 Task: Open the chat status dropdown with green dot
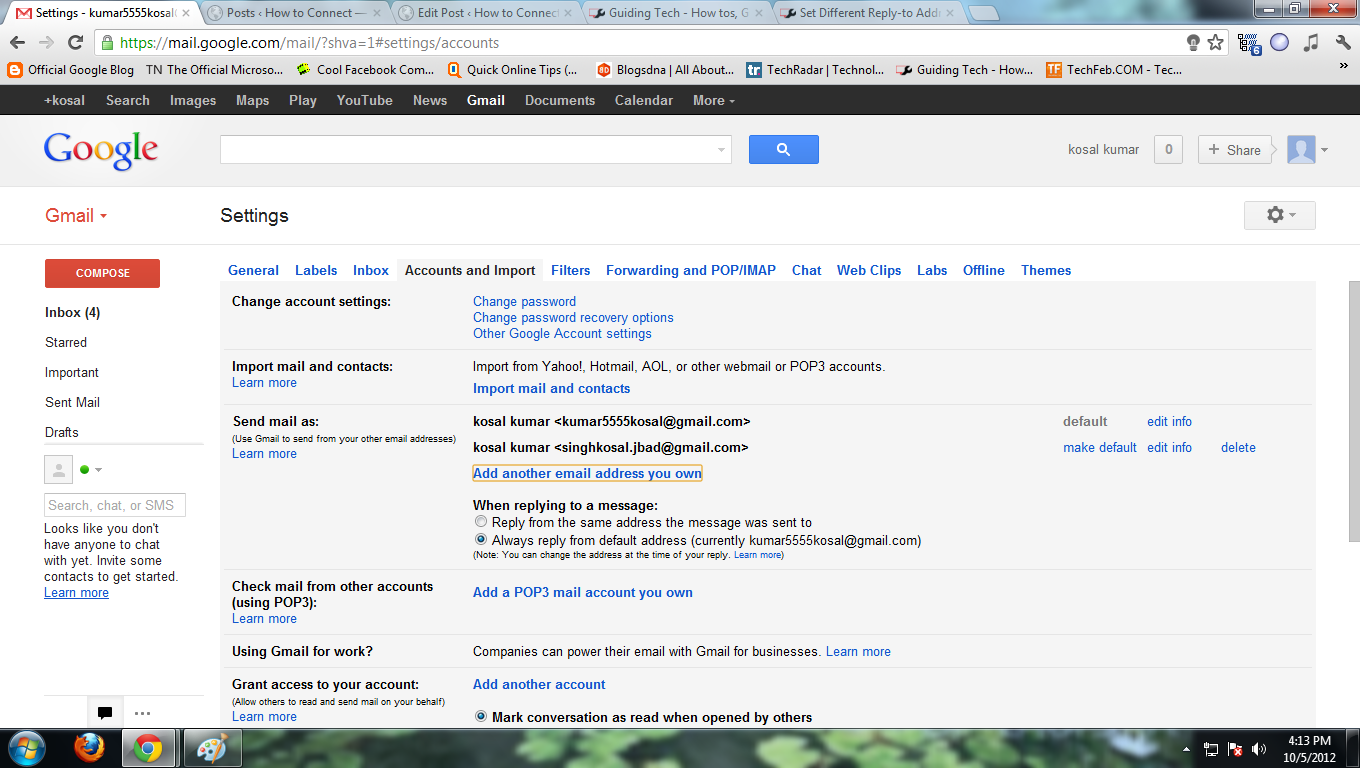(91, 470)
